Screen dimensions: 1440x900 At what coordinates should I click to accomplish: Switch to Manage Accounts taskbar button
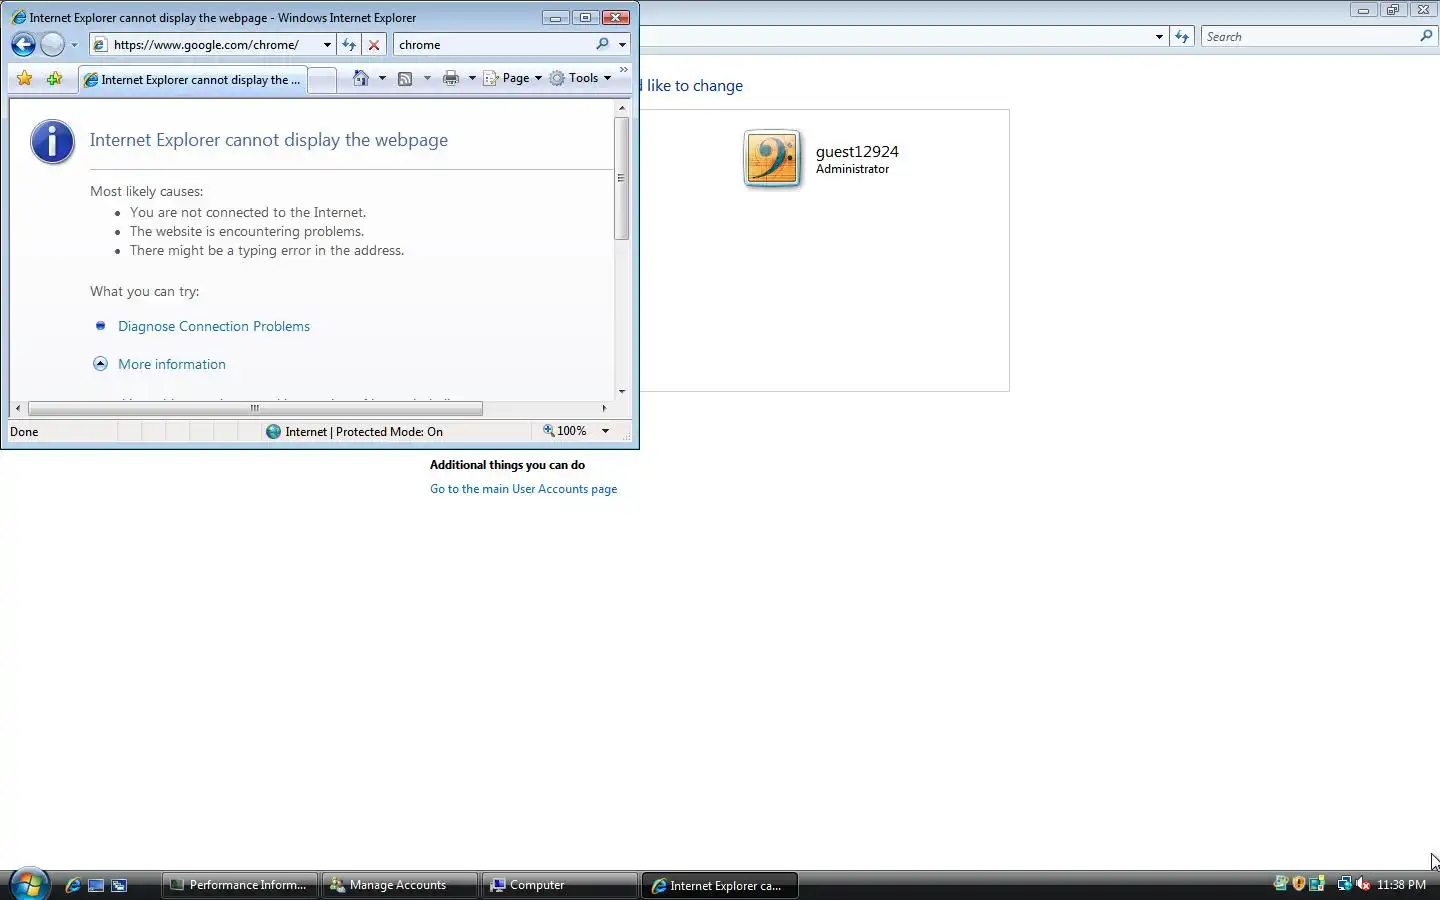pyautogui.click(x=400, y=885)
